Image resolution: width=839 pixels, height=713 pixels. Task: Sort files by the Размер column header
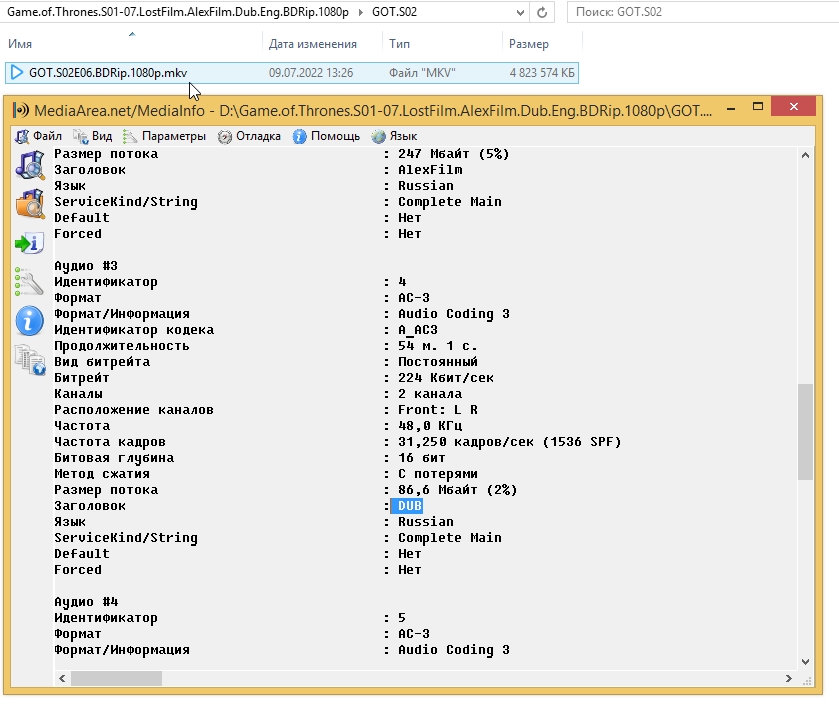tap(528, 44)
